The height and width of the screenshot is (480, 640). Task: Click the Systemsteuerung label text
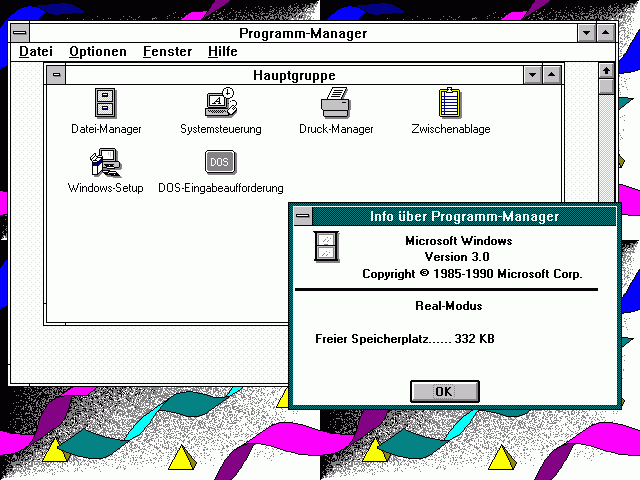(221, 129)
